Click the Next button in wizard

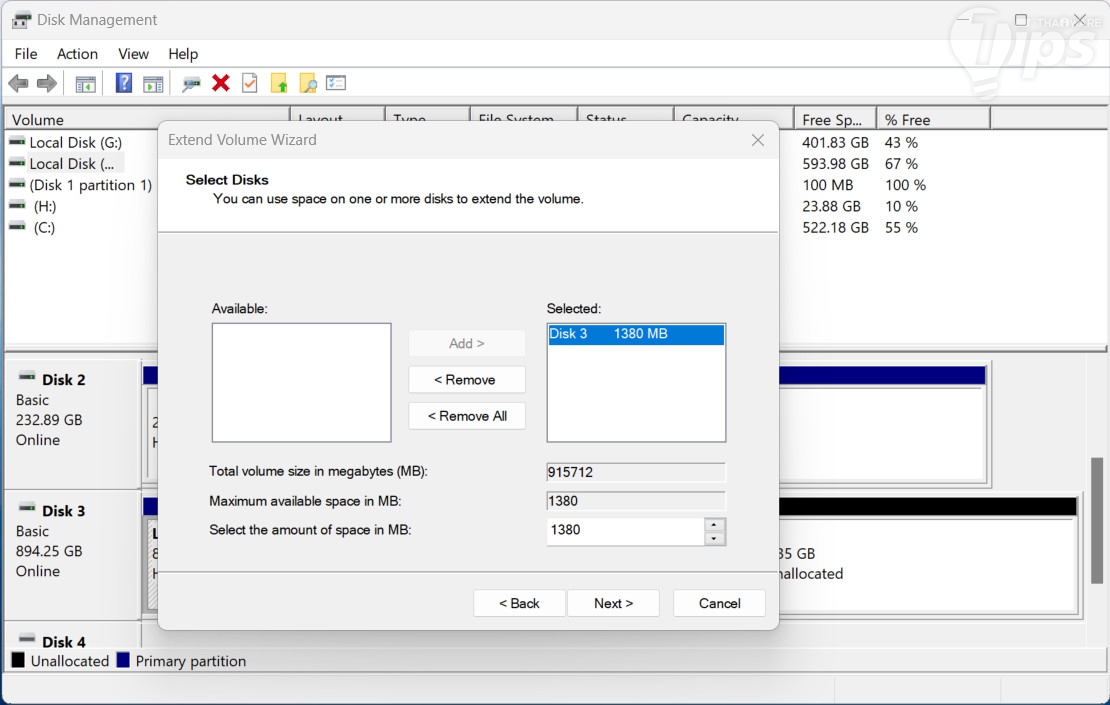point(613,603)
